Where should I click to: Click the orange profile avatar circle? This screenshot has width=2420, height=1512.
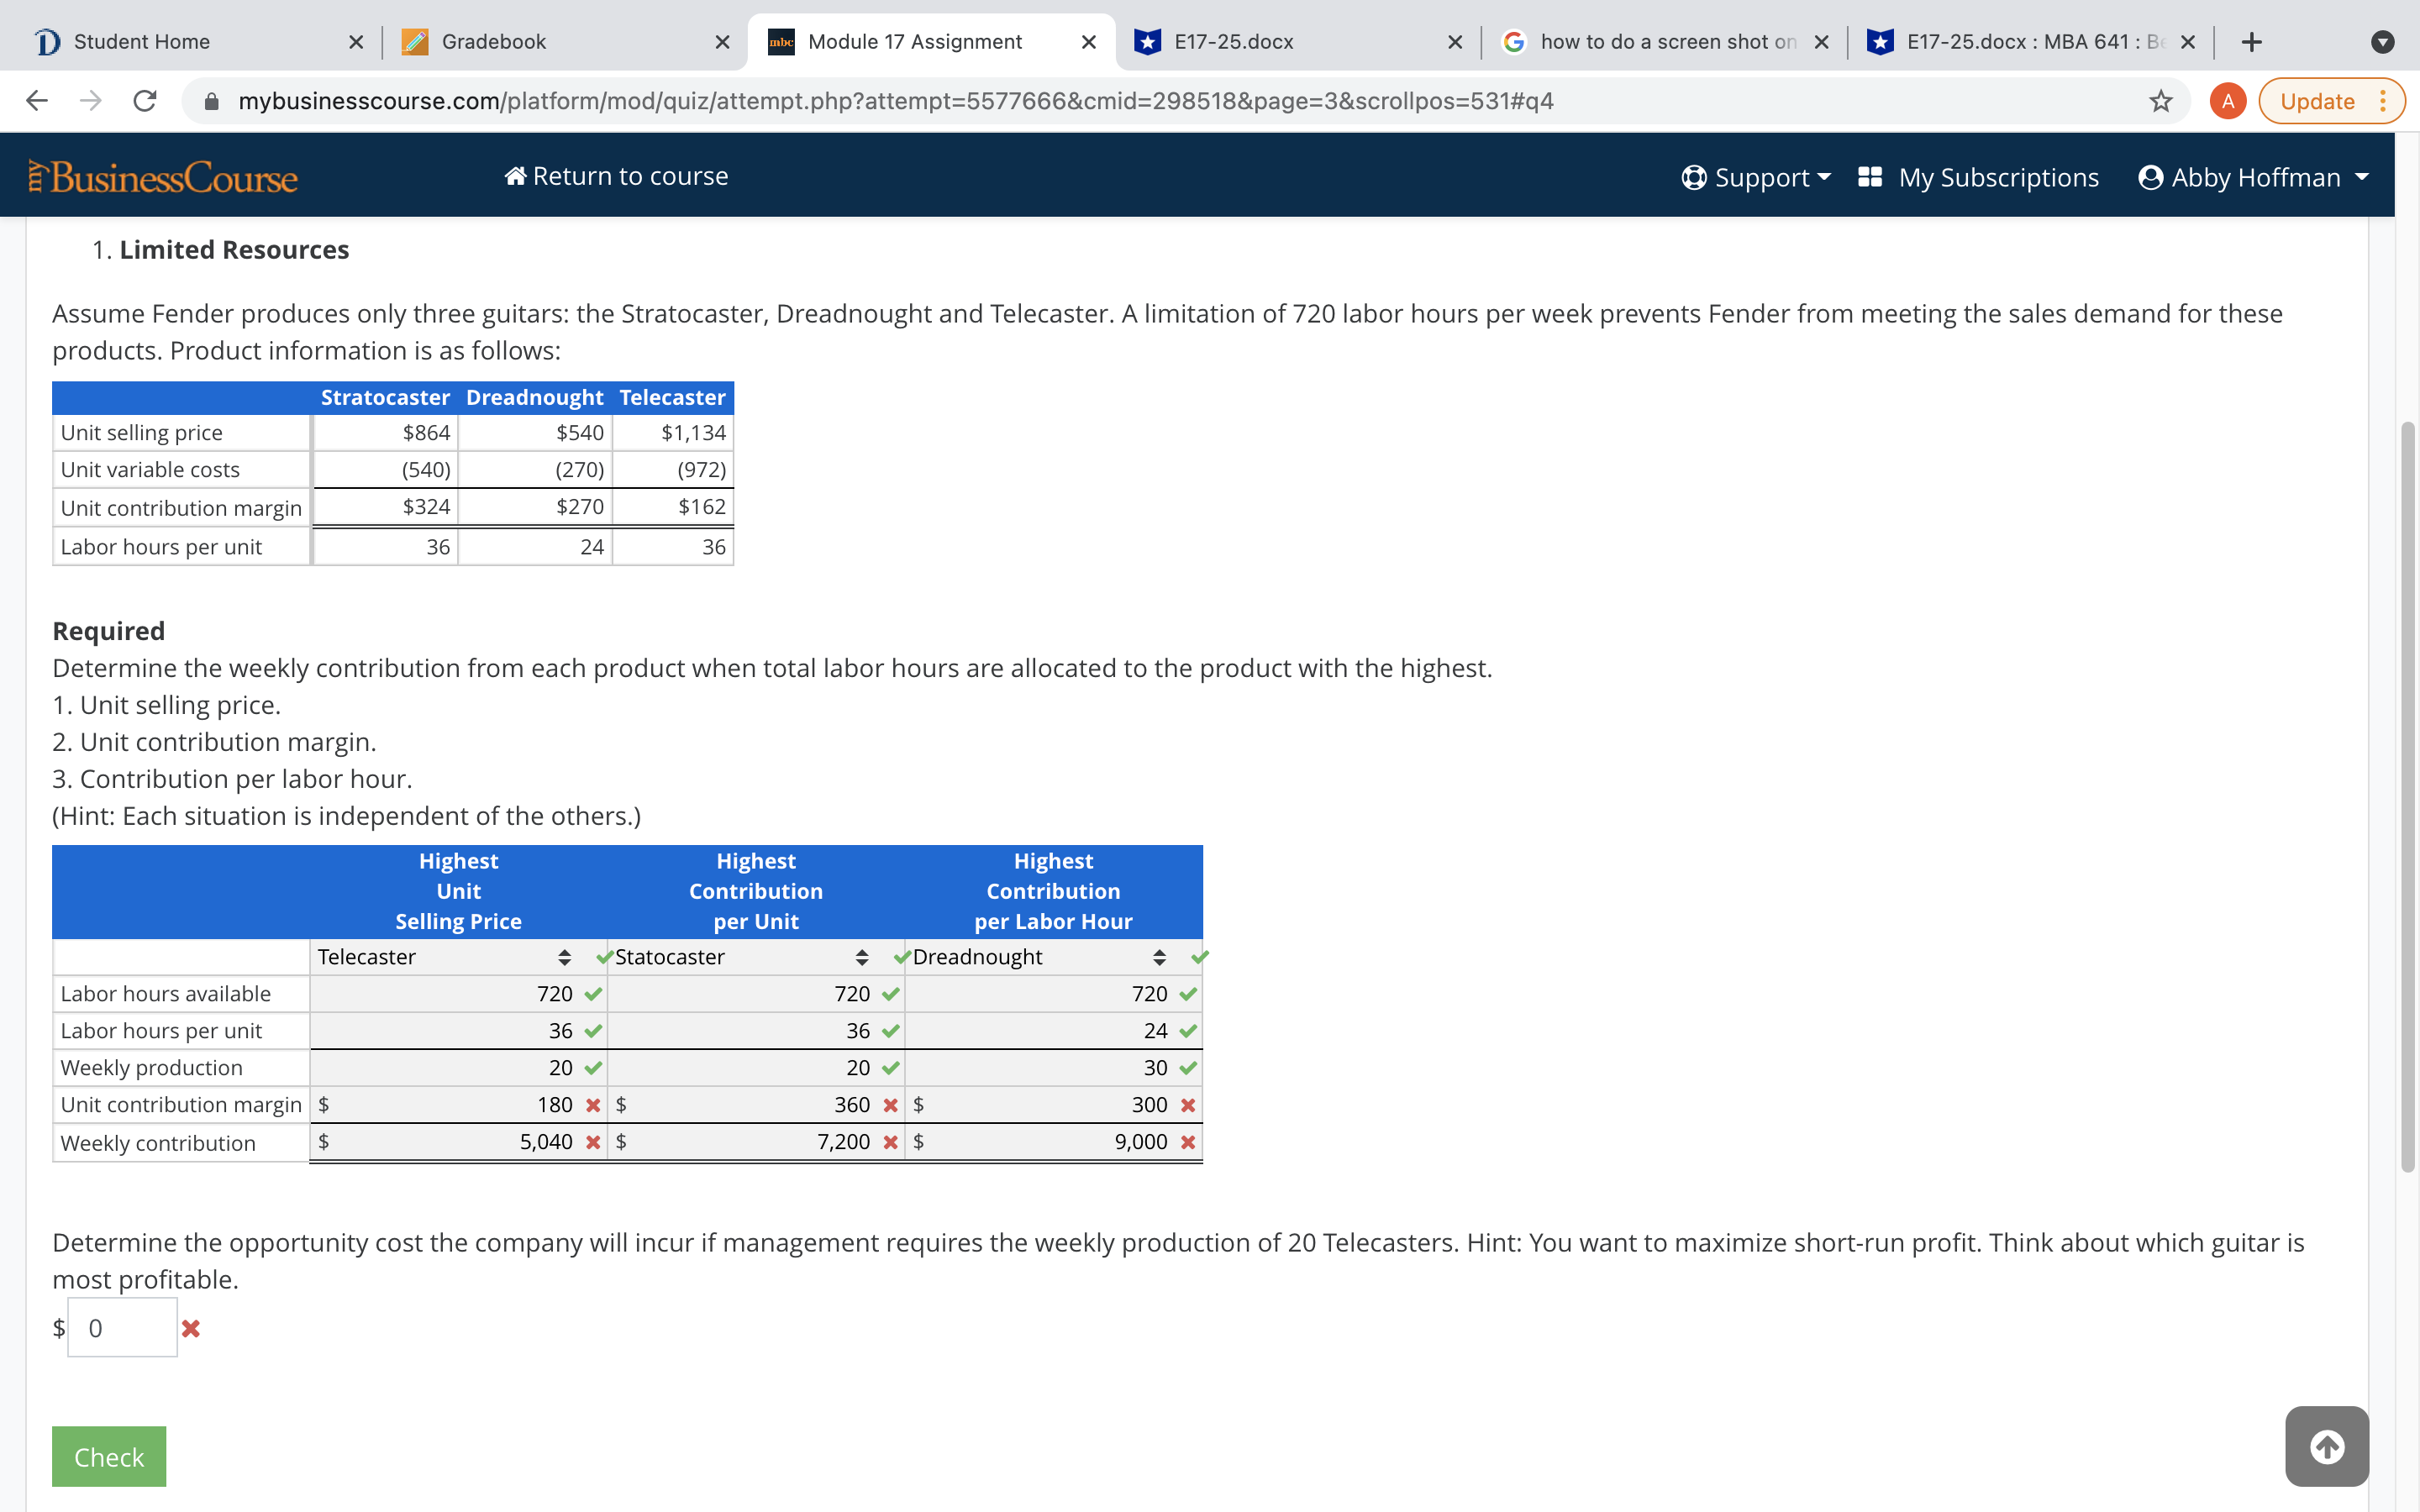click(2228, 100)
